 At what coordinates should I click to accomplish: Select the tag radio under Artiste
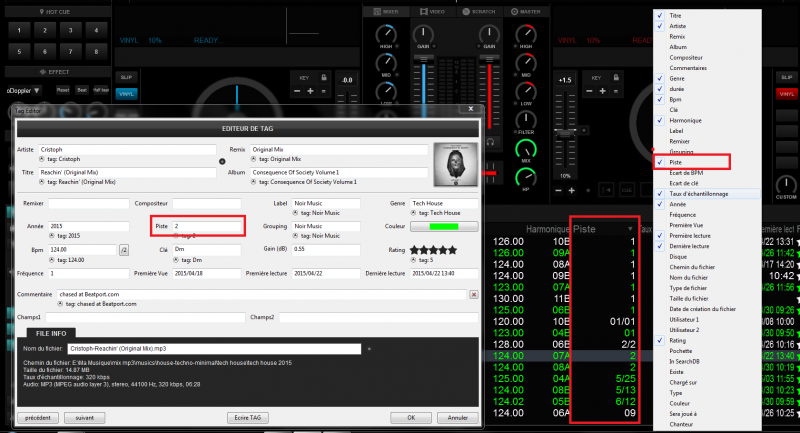[x=41, y=157]
